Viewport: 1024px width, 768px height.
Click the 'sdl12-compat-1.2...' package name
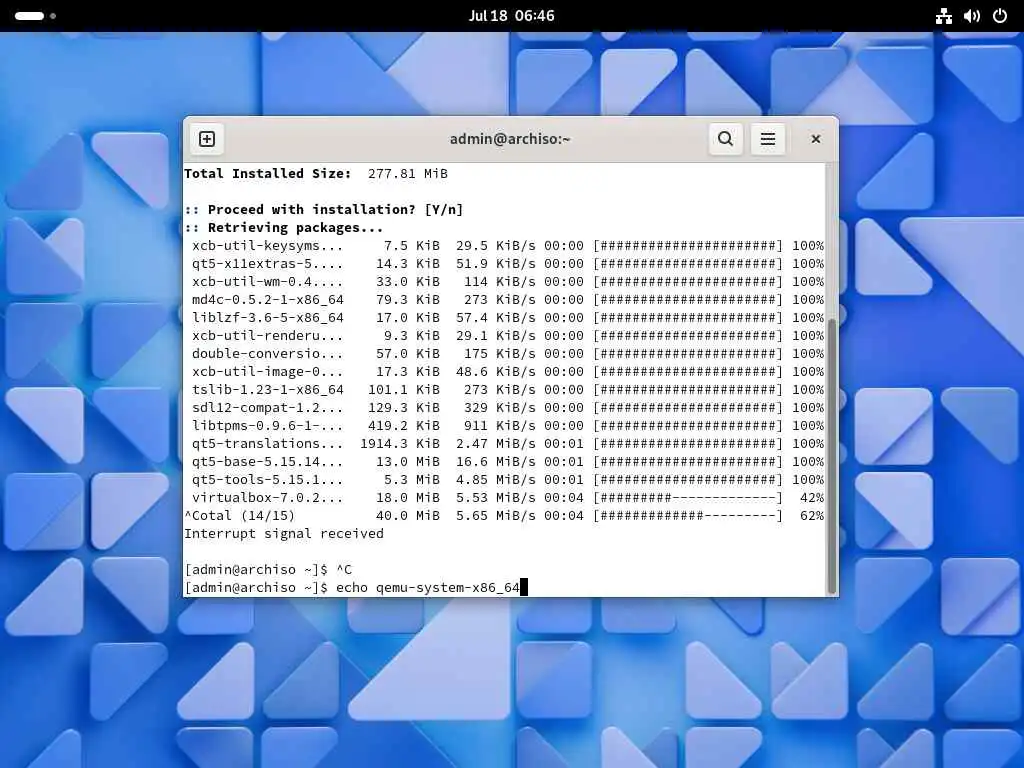click(267, 408)
